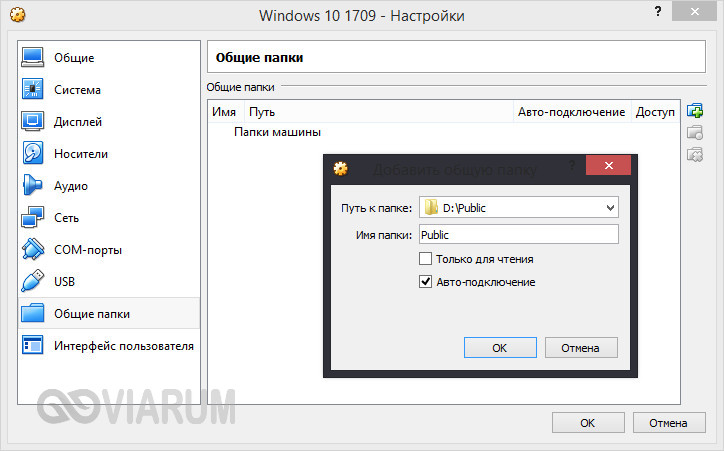
Task: Click the USB plug icon
Action: pos(33,281)
